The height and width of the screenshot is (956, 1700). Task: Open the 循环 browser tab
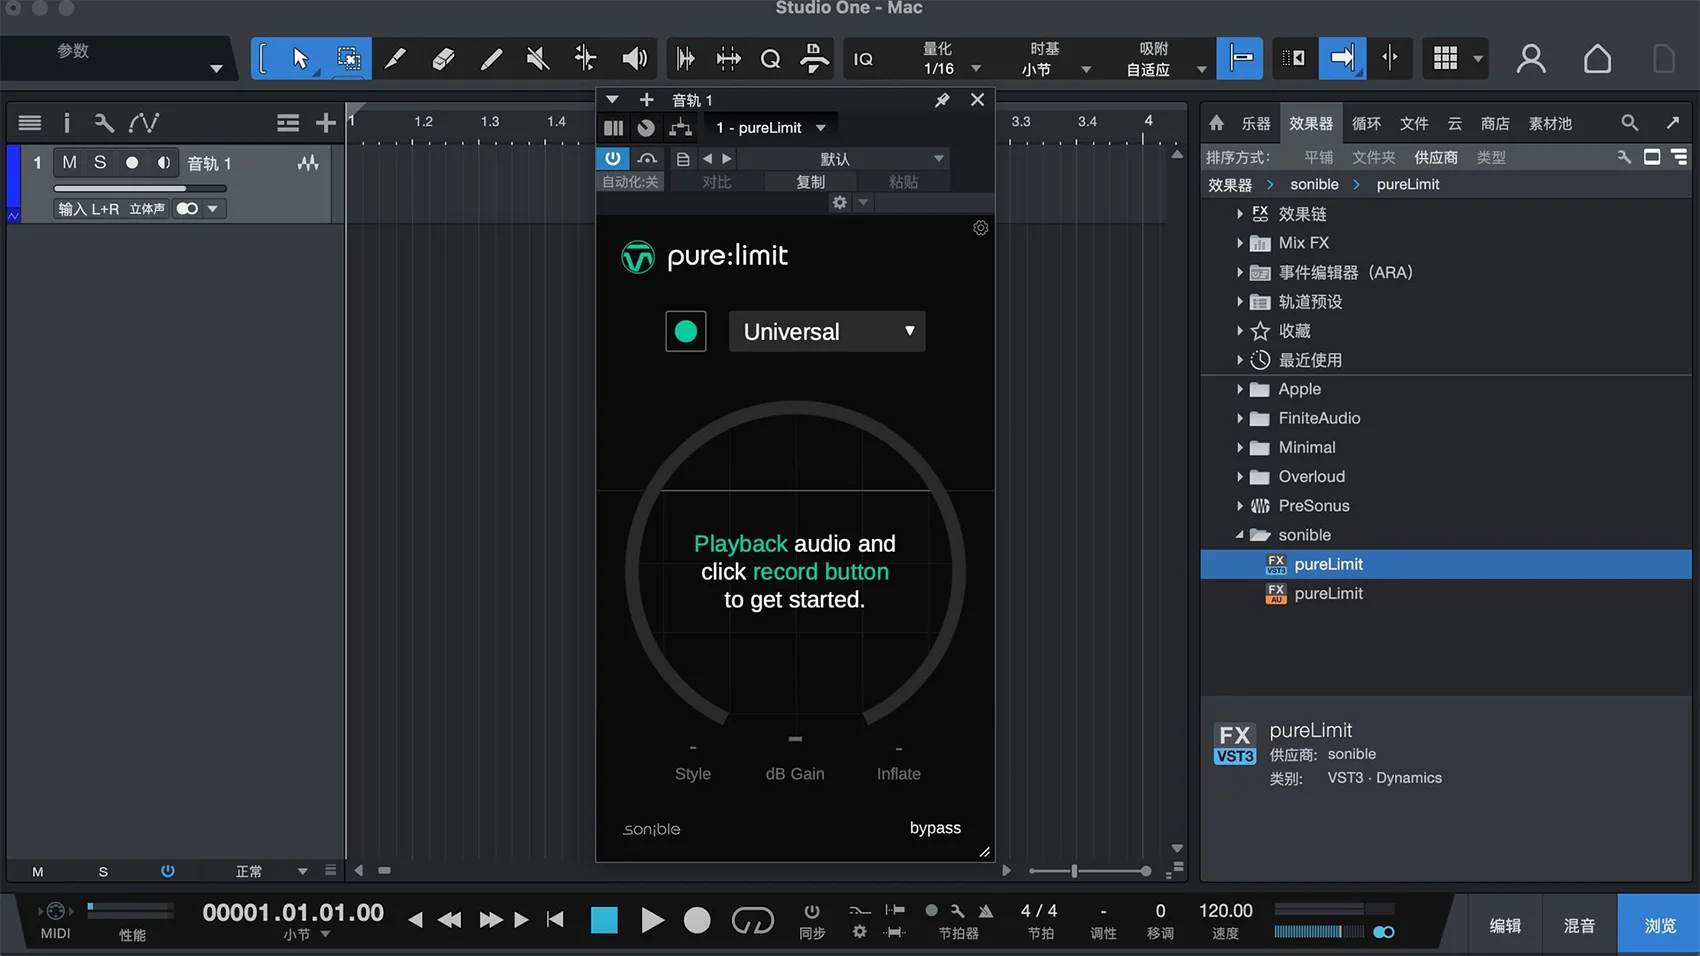(1366, 123)
